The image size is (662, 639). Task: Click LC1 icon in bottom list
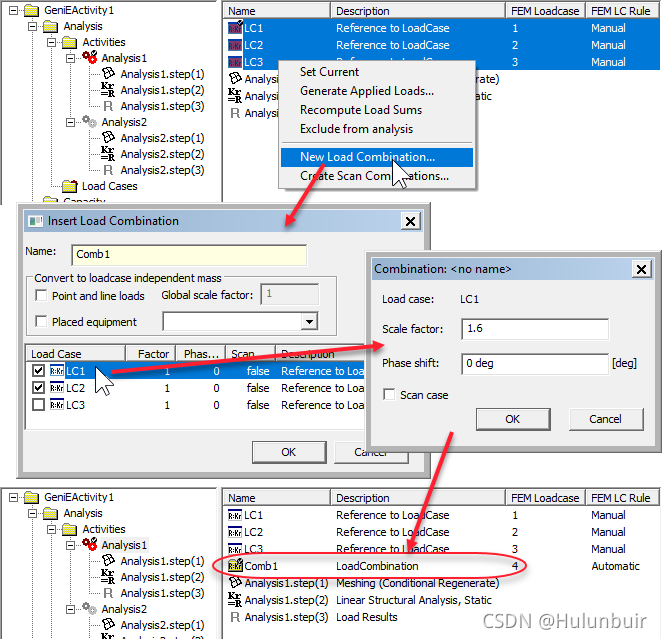coord(235,515)
